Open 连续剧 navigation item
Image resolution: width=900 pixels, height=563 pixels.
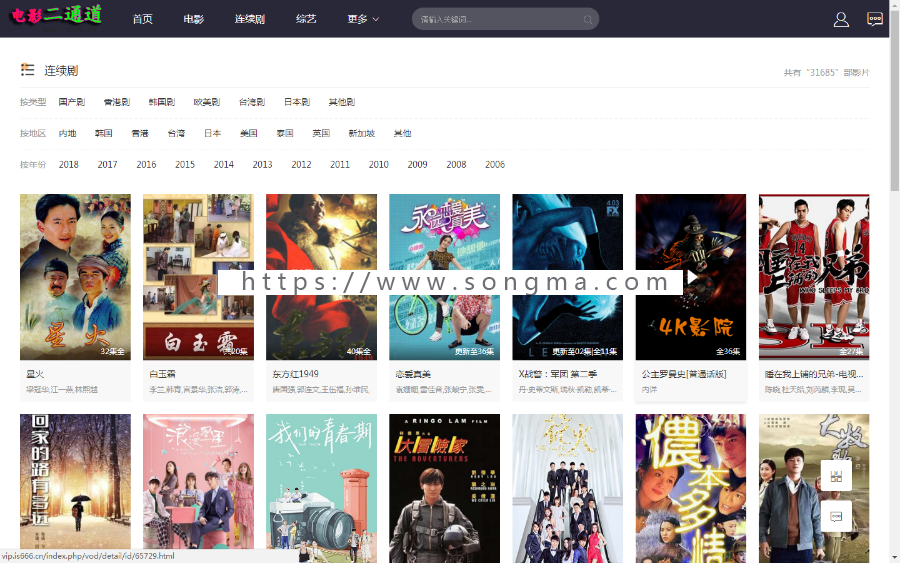pyautogui.click(x=250, y=19)
